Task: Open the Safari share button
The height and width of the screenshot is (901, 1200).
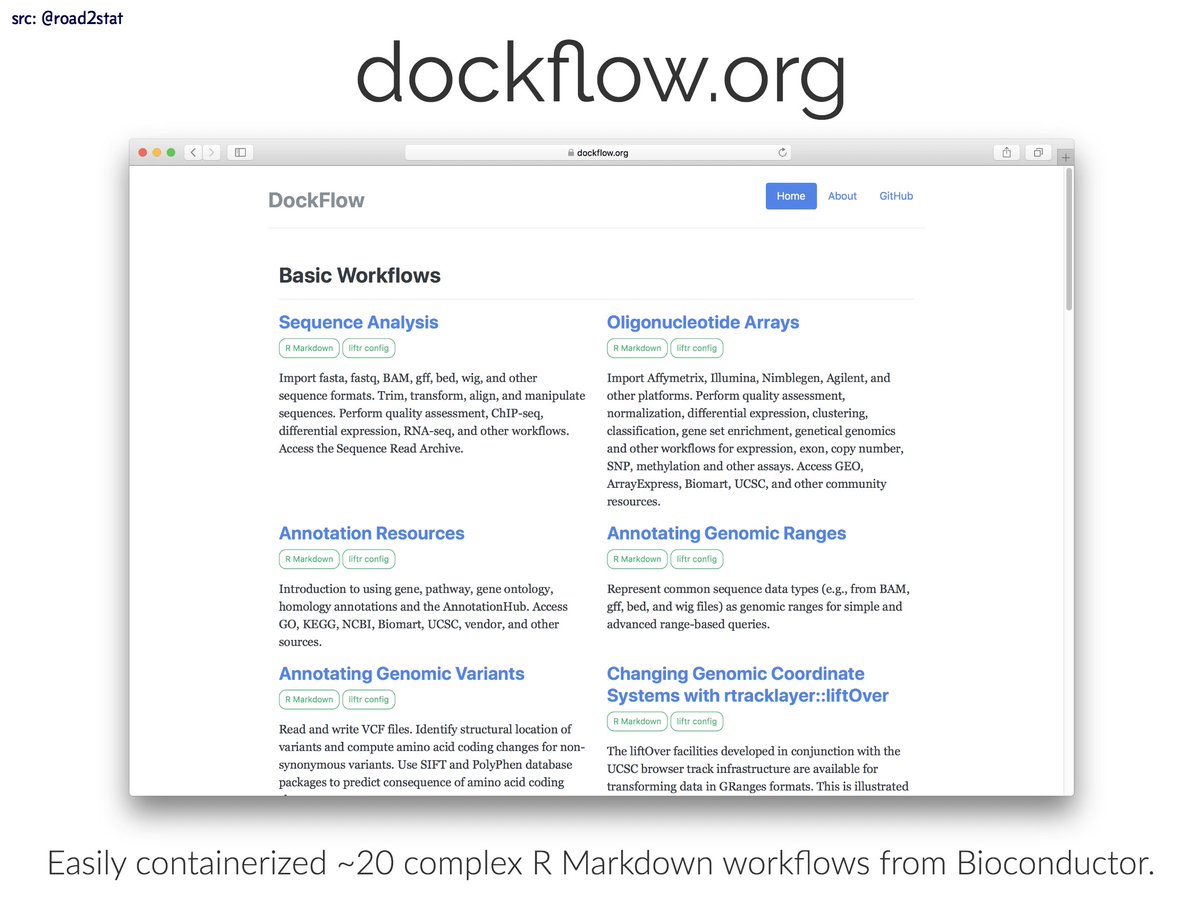Action: click(1006, 153)
